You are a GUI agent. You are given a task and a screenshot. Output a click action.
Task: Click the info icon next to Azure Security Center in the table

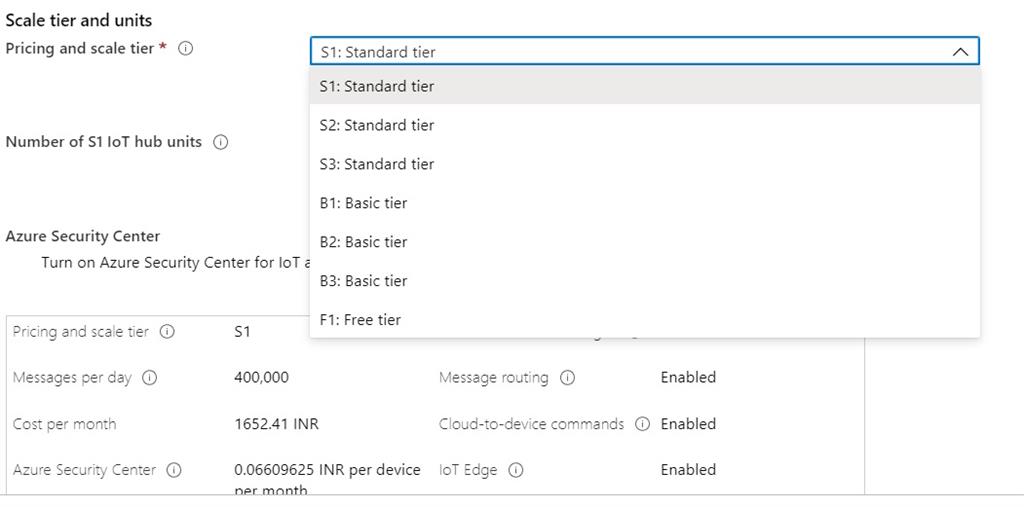(x=174, y=470)
